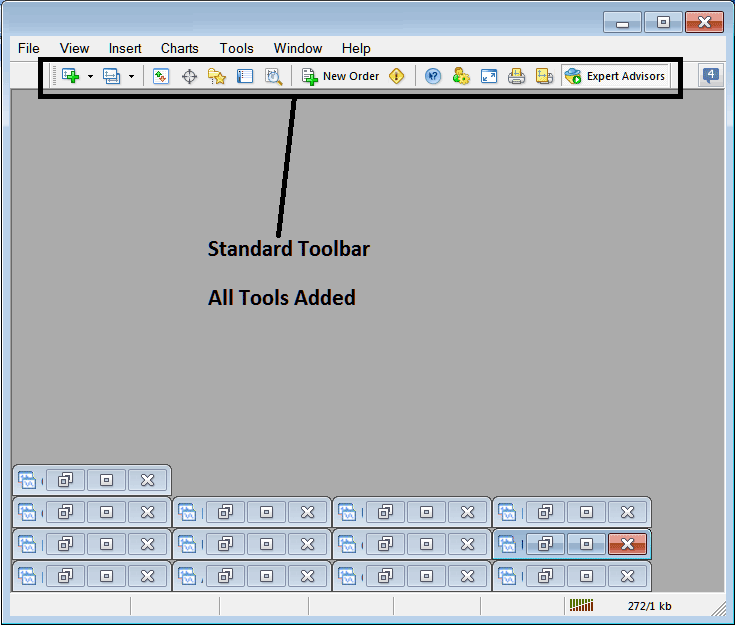Image resolution: width=735 pixels, height=625 pixels.
Task: Click the New Chart icon
Action: [71, 76]
